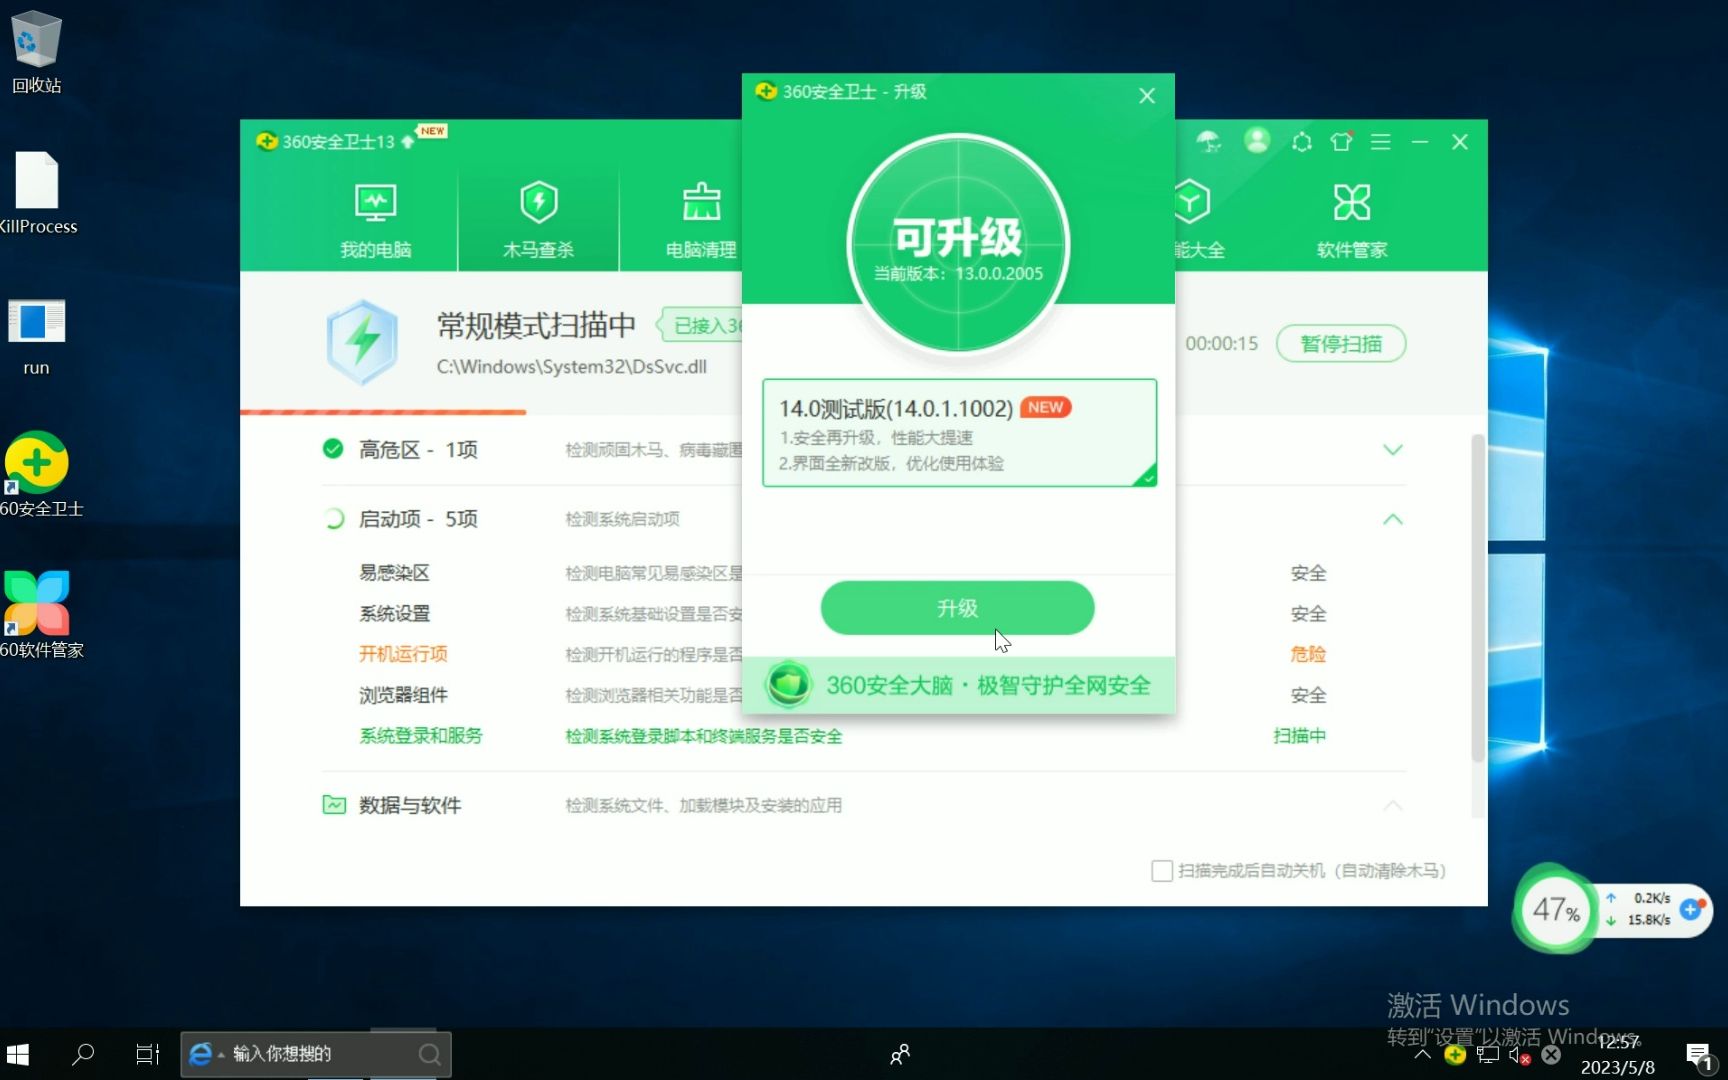Viewport: 1728px width, 1080px height.
Task: Click the 360 tray icon in taskbar
Action: (x=1456, y=1054)
